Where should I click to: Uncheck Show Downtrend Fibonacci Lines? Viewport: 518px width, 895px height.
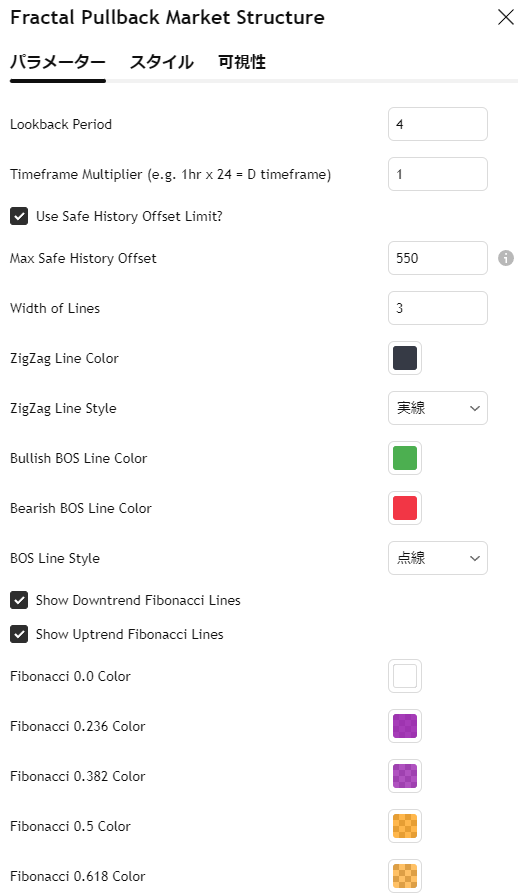click(x=19, y=600)
